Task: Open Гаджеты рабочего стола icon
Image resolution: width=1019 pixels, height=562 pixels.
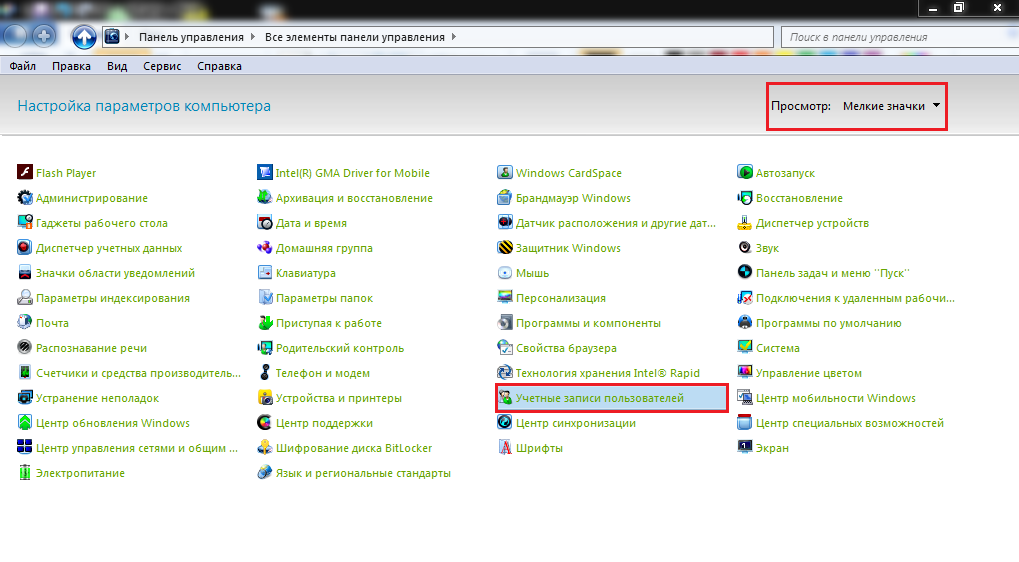Action: tap(25, 222)
